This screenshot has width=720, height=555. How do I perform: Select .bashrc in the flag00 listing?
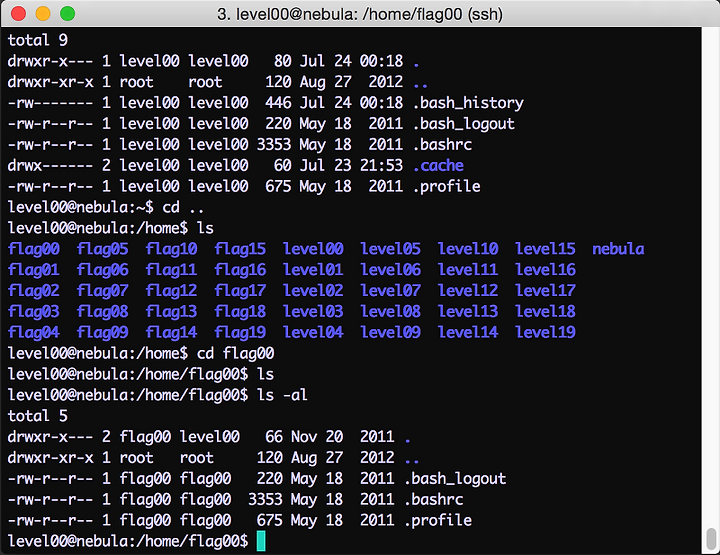433,499
